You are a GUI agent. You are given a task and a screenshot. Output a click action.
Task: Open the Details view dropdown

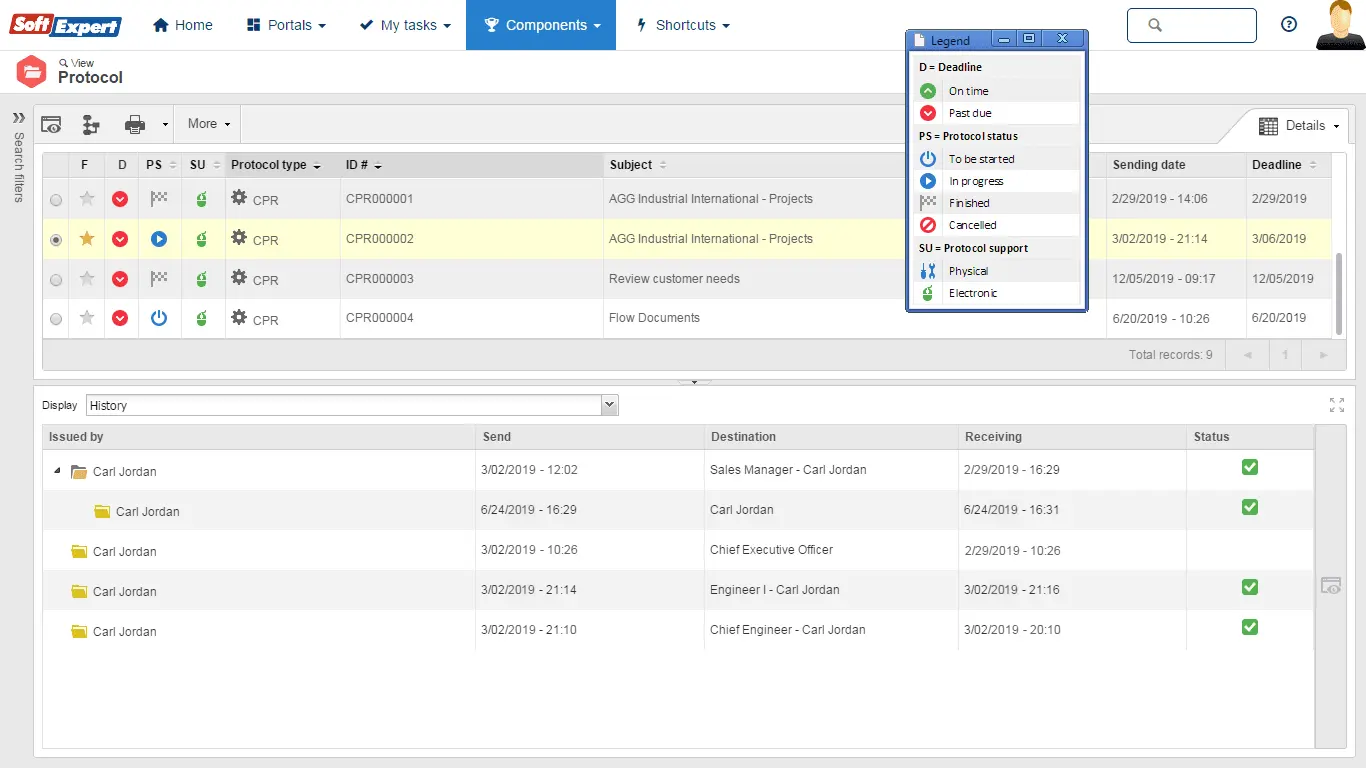tap(1299, 126)
